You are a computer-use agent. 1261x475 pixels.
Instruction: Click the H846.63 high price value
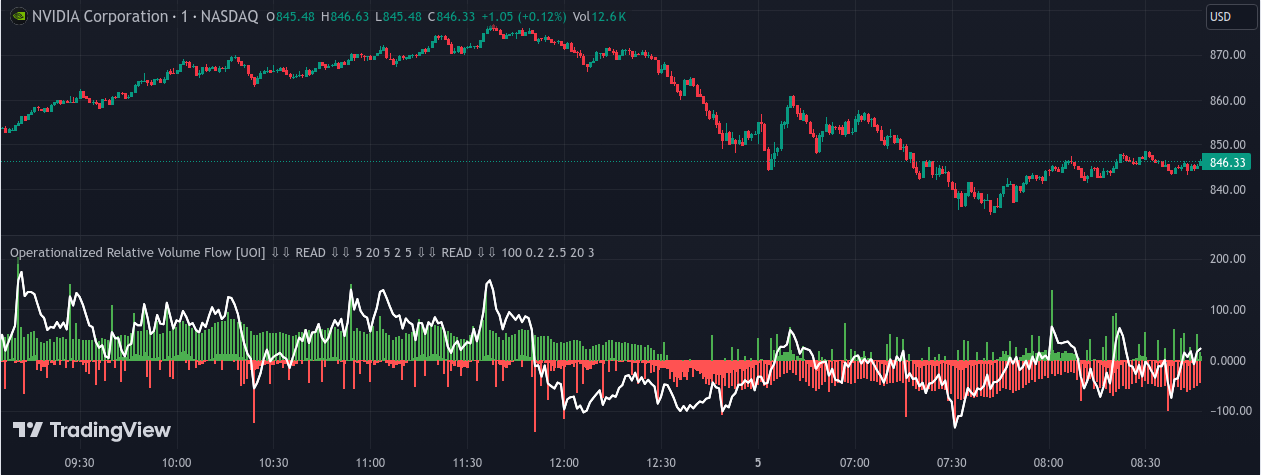(x=346, y=17)
